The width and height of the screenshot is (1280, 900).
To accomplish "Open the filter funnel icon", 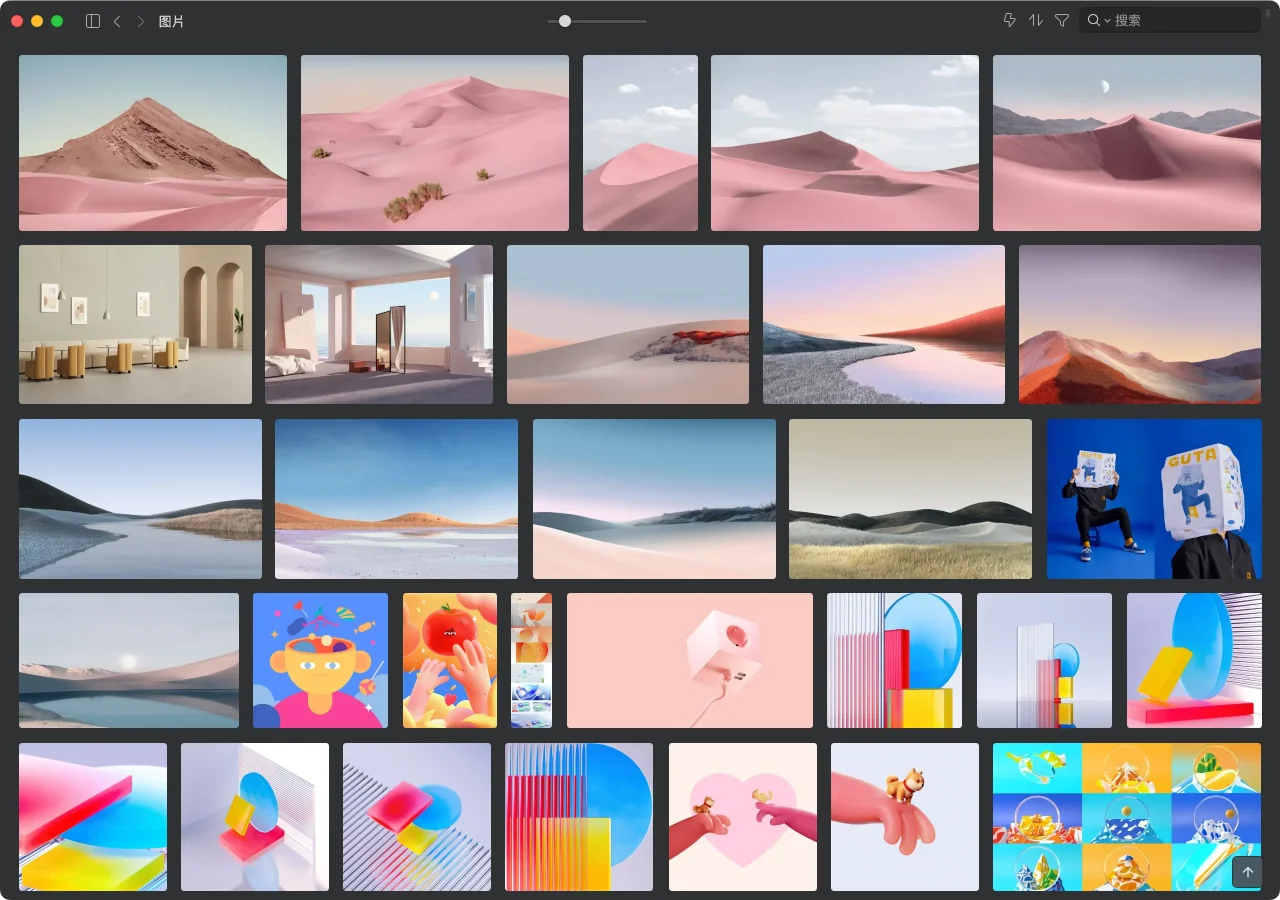I will pyautogui.click(x=1062, y=20).
